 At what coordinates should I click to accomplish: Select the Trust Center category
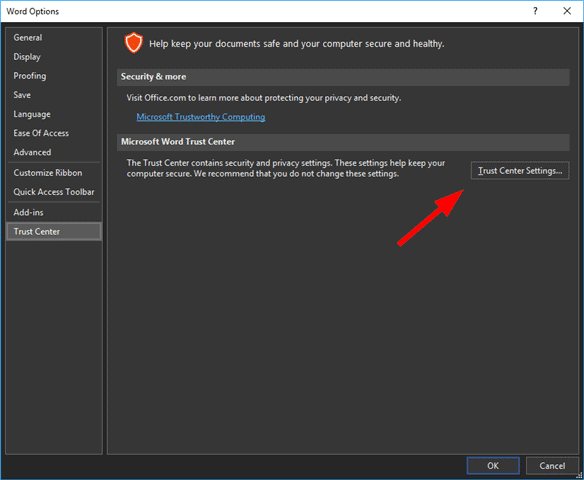[54, 231]
